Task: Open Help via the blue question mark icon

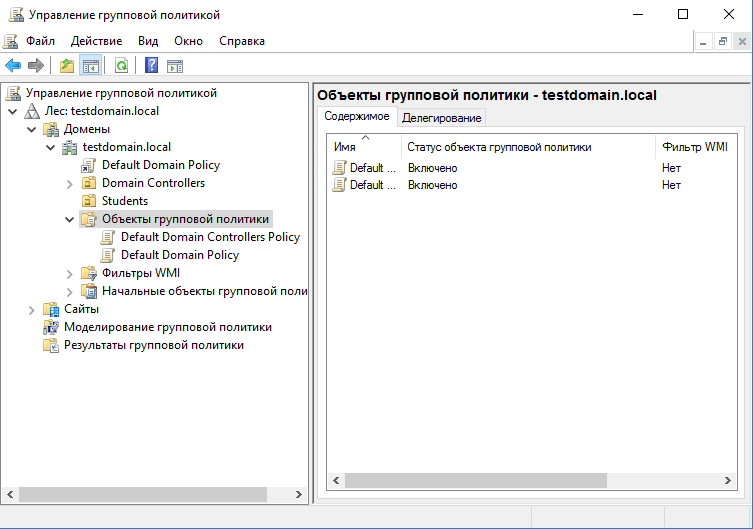Action: pos(151,66)
